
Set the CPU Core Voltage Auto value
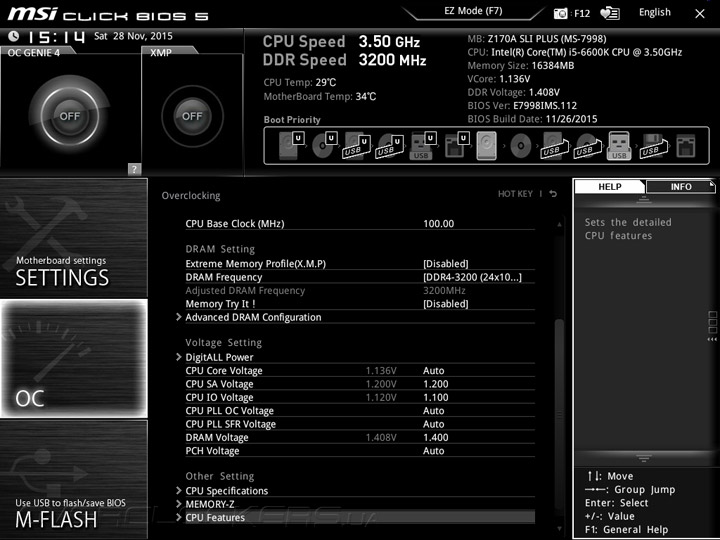click(x=433, y=371)
